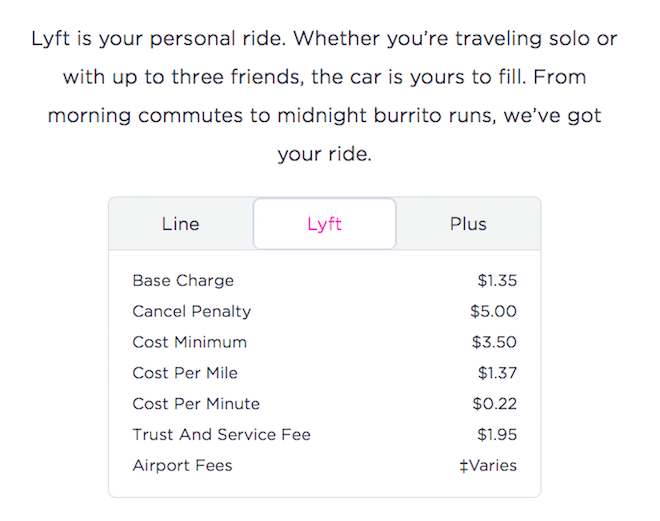Click the $1.95 service fee amount
Image resolution: width=660 pixels, height=521 pixels.
(x=497, y=435)
